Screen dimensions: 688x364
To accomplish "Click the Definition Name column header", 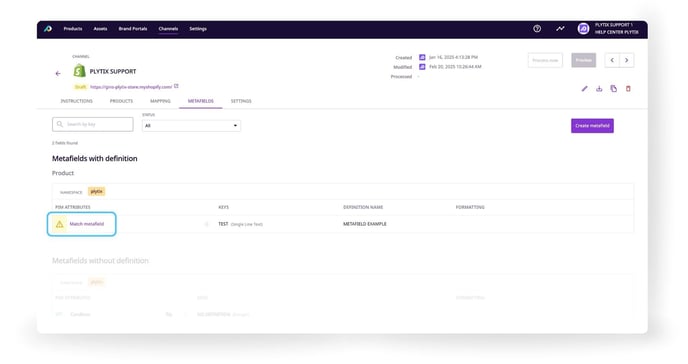I will point(363,207).
